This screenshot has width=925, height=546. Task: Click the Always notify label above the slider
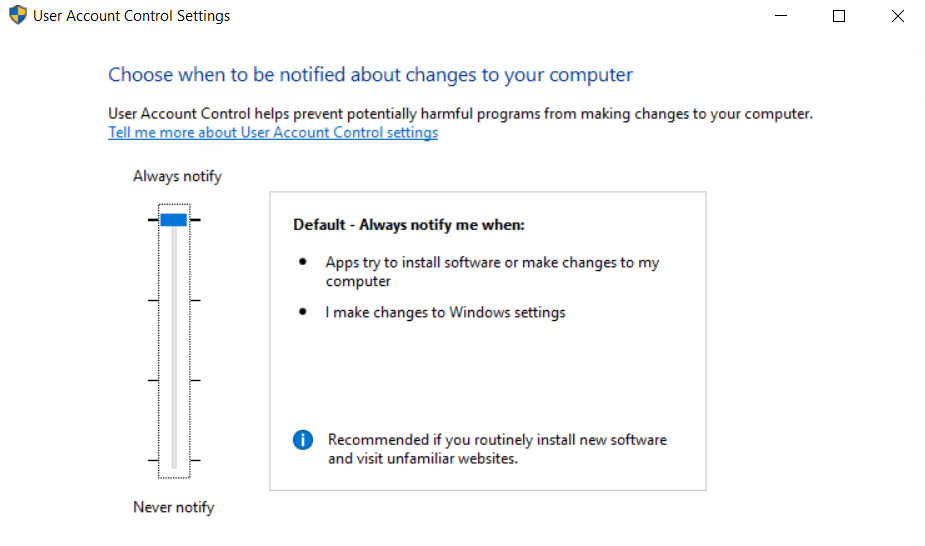[x=178, y=176]
